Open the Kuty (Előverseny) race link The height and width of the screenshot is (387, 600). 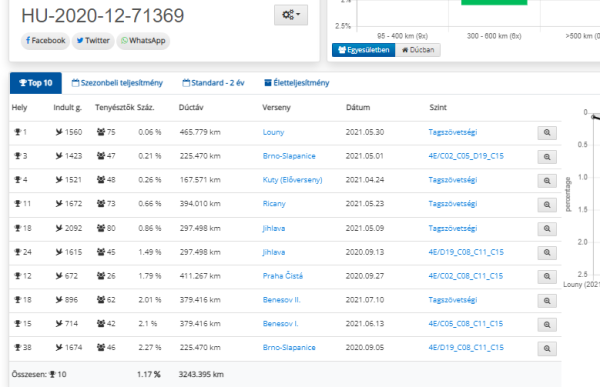point(292,180)
